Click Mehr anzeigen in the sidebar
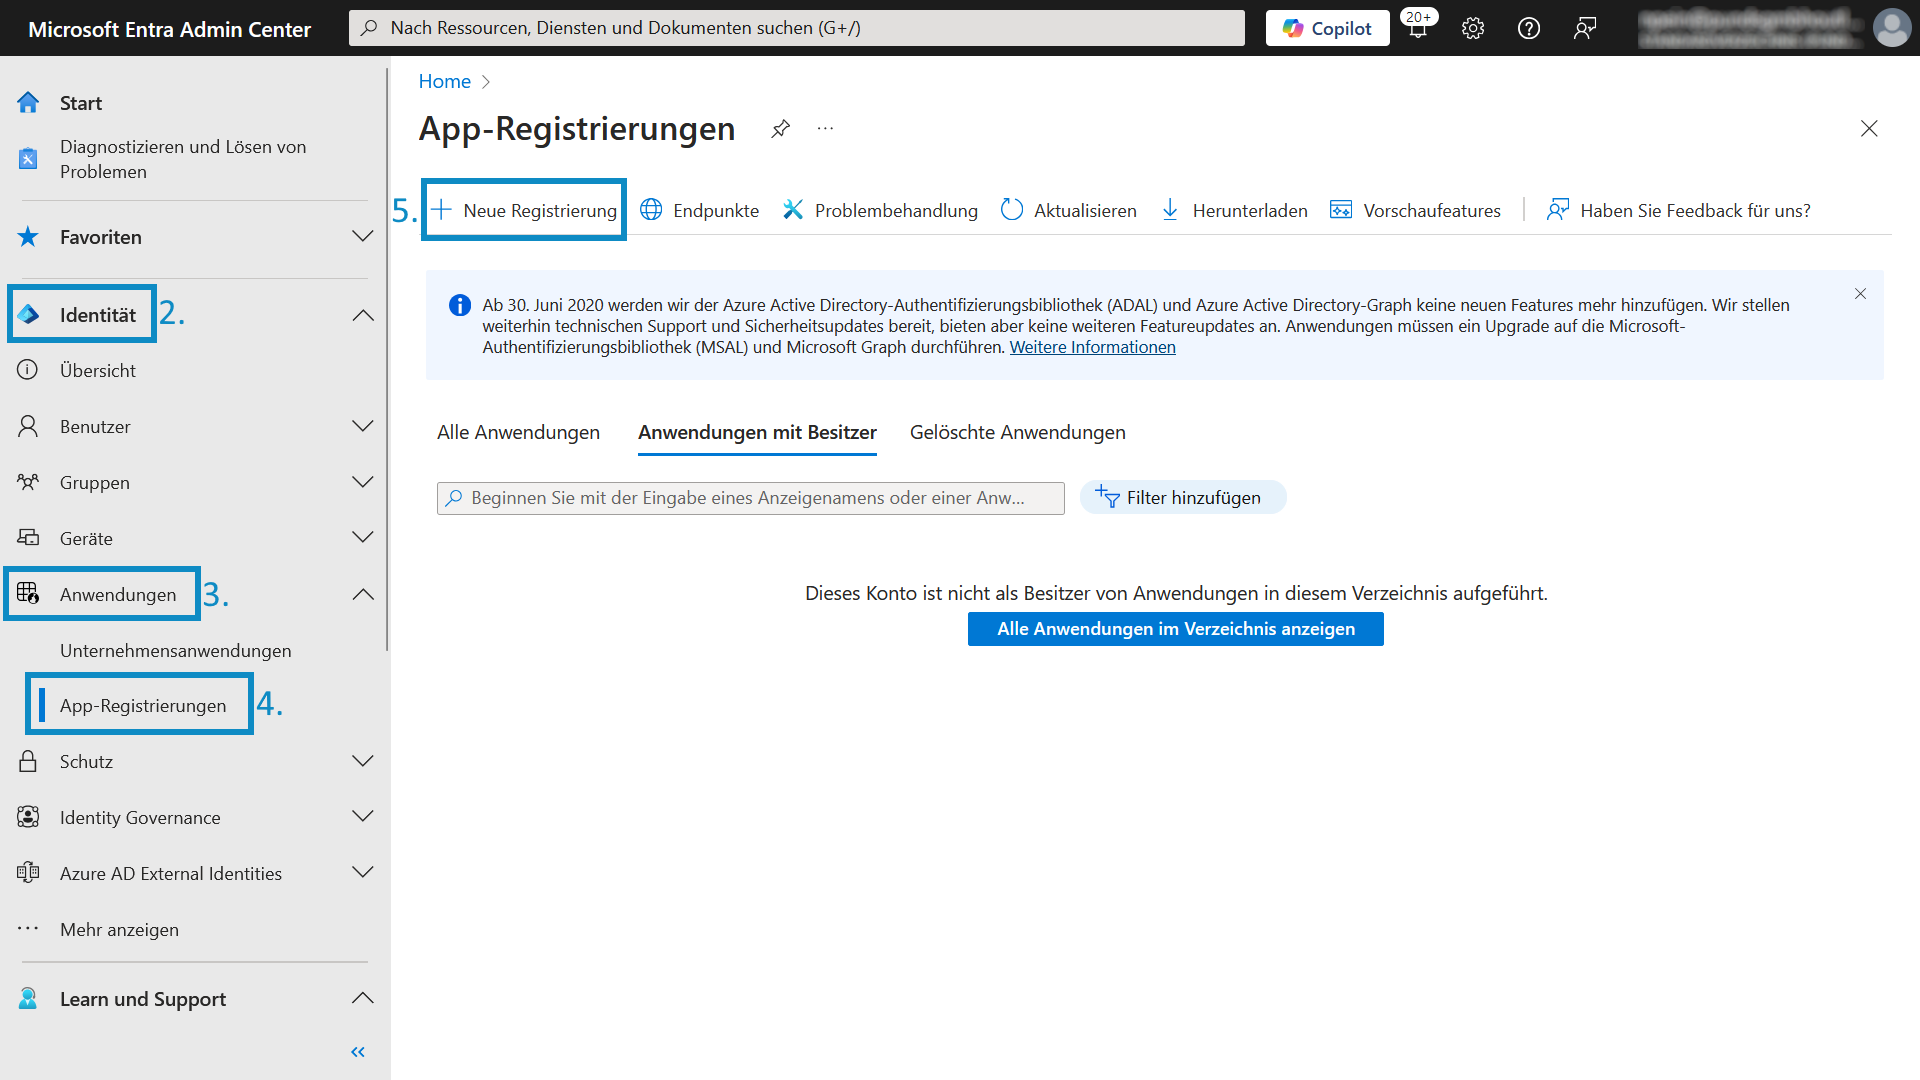Image resolution: width=1920 pixels, height=1080 pixels. pyautogui.click(x=119, y=929)
